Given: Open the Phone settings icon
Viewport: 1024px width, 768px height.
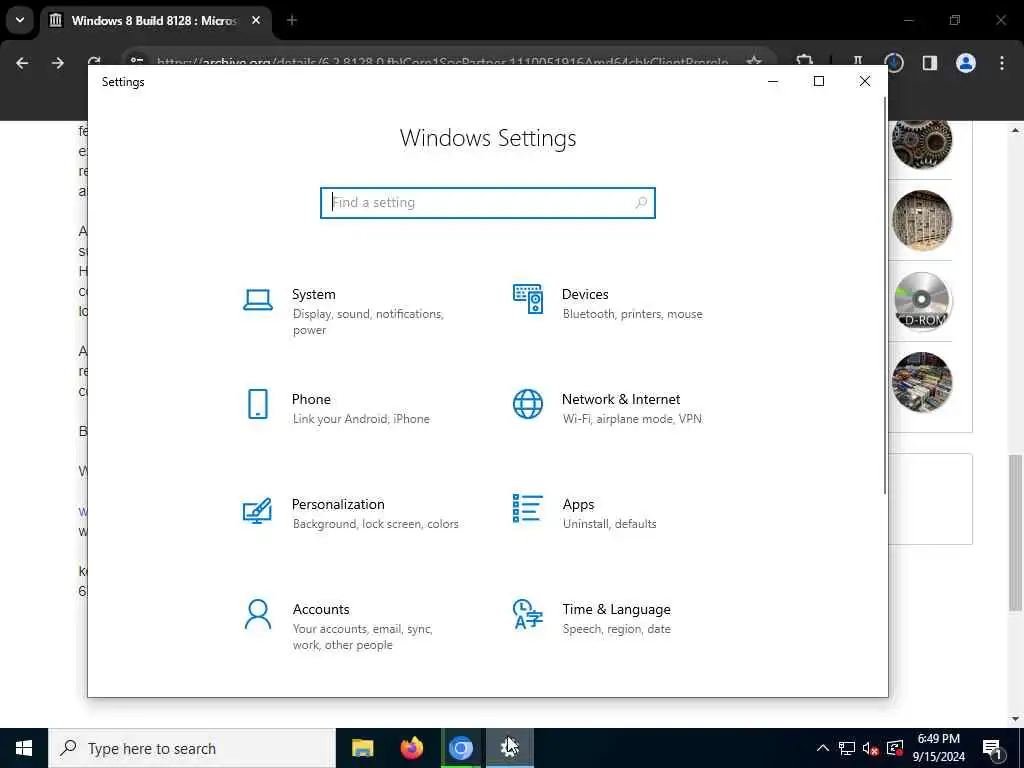Looking at the screenshot, I should tap(258, 404).
